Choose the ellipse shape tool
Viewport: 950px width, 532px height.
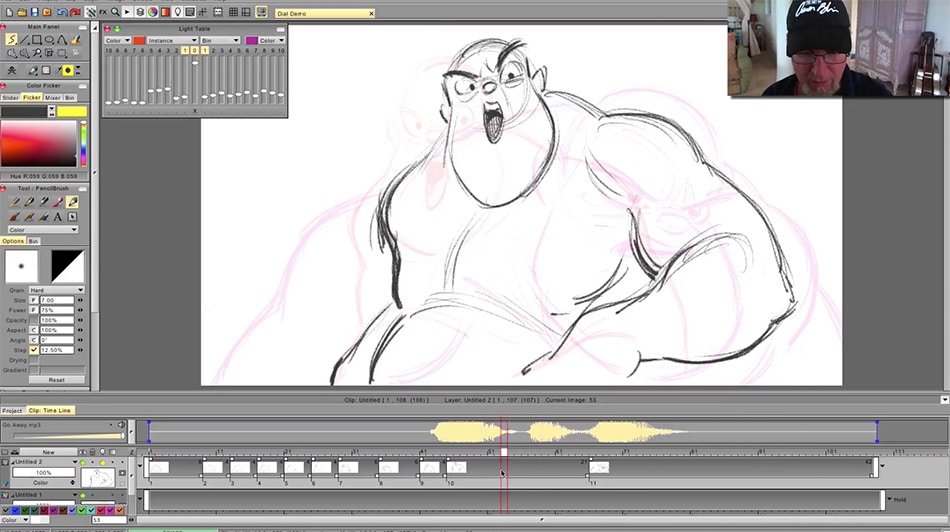pos(50,40)
